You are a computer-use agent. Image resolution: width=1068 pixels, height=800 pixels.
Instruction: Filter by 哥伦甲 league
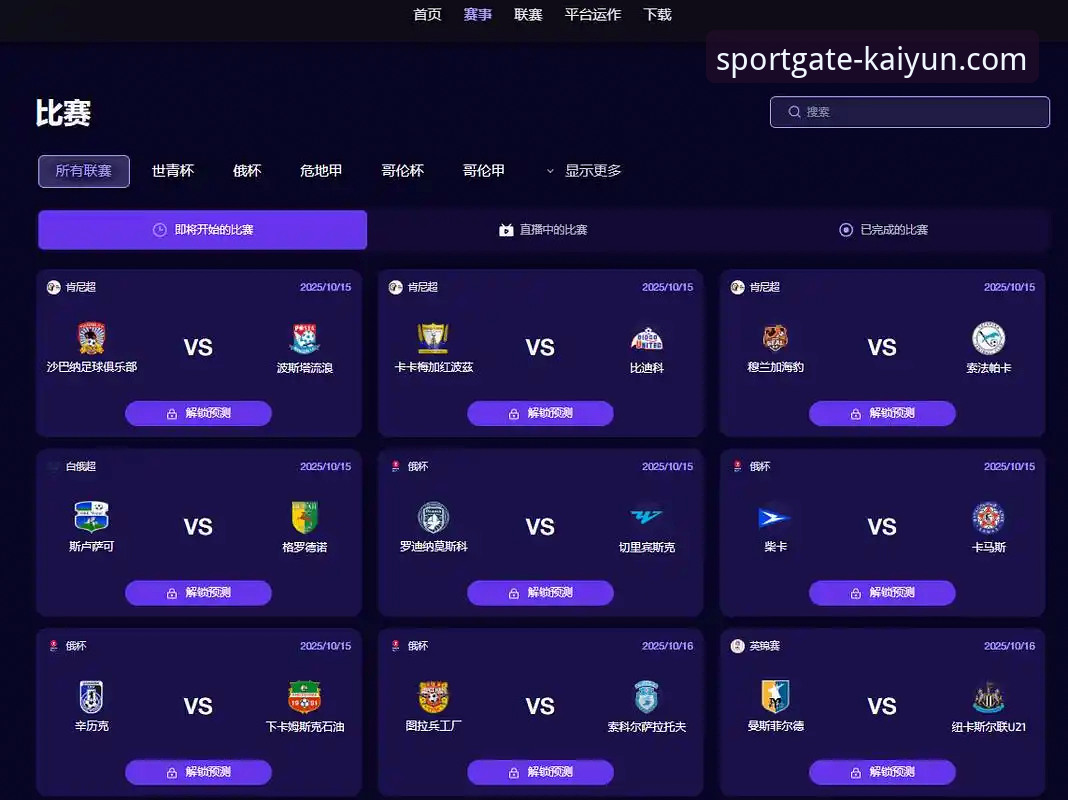[x=484, y=171]
